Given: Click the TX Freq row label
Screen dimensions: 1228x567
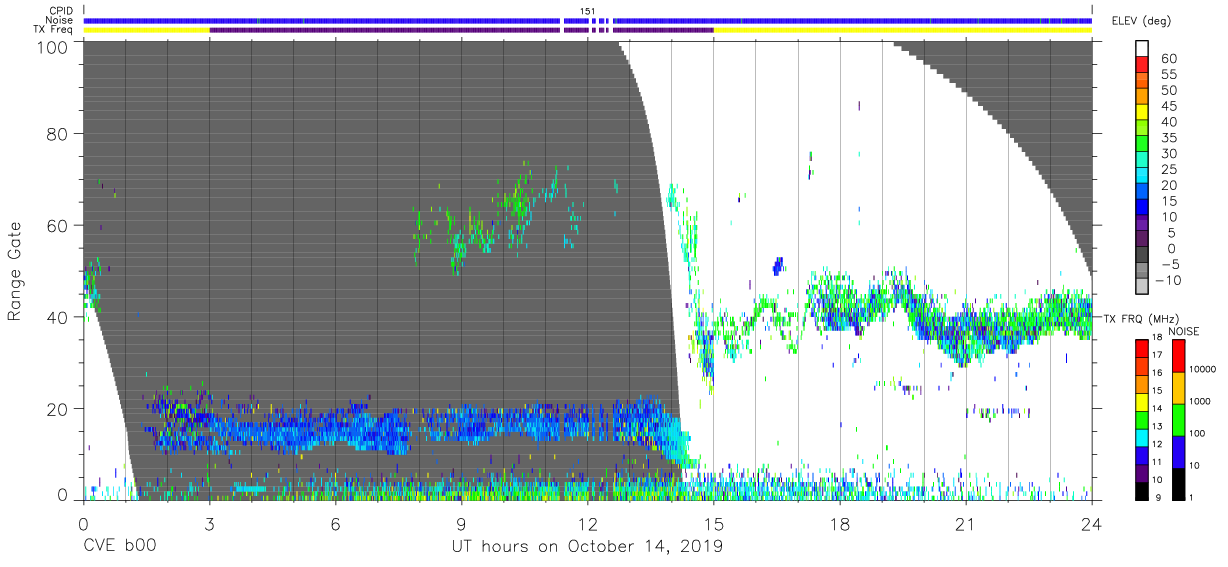Looking at the screenshot, I should [x=54, y=29].
